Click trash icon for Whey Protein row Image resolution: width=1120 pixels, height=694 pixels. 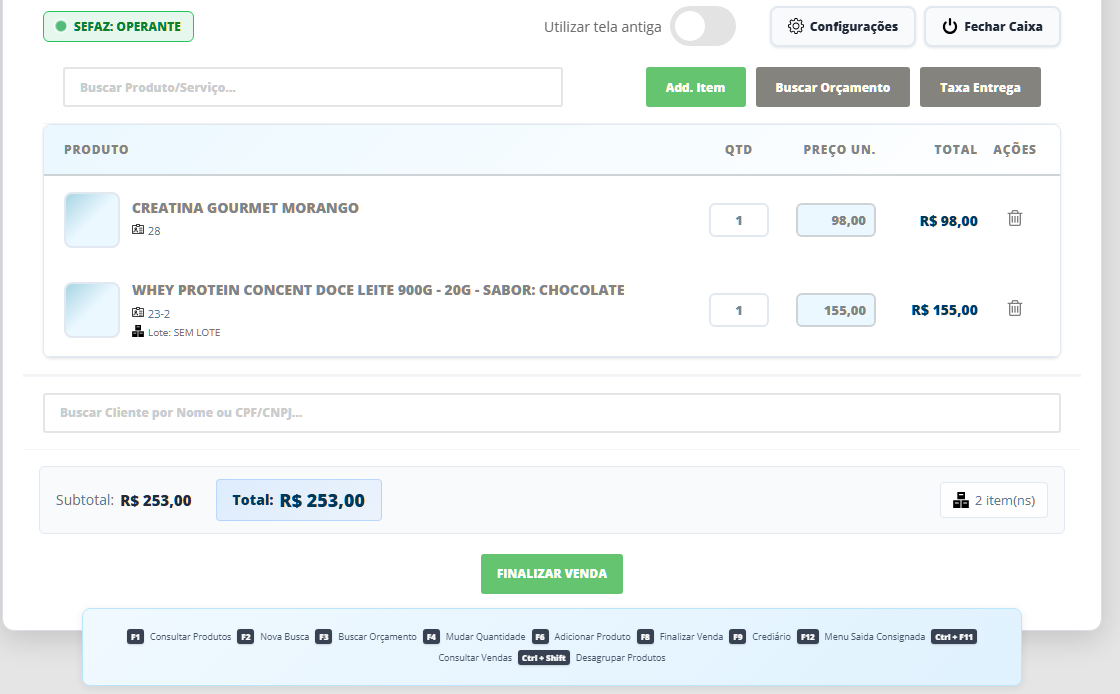coord(1014,308)
